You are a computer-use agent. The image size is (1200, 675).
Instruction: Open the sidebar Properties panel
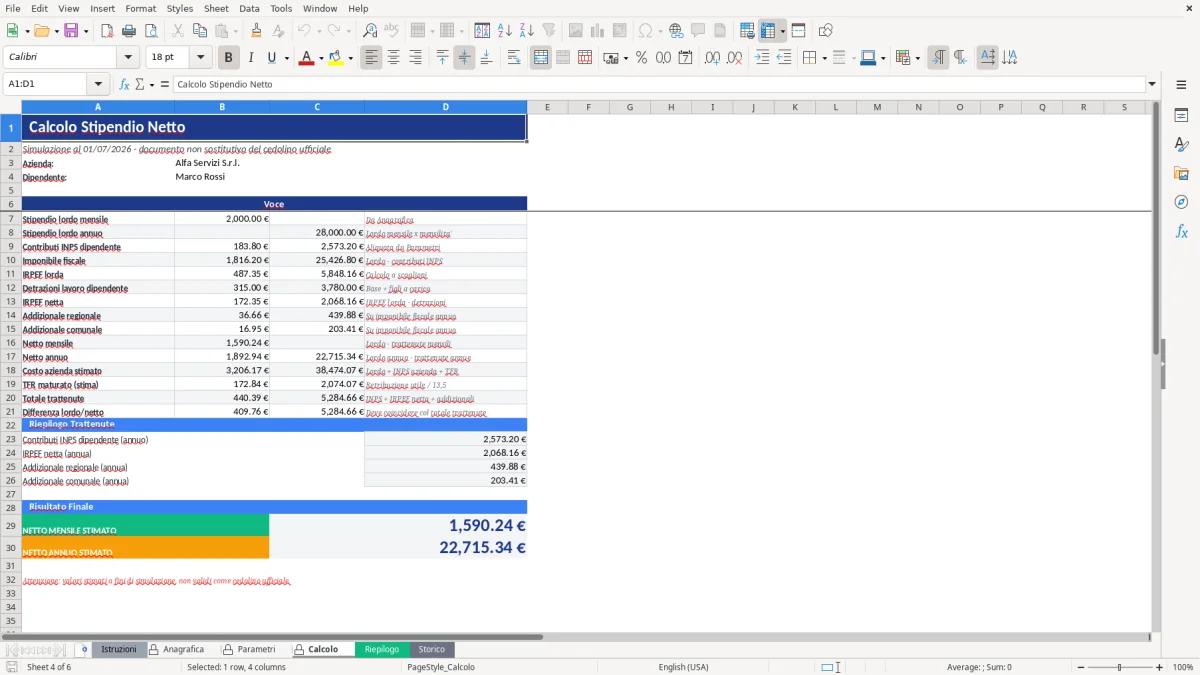tap(1181, 116)
